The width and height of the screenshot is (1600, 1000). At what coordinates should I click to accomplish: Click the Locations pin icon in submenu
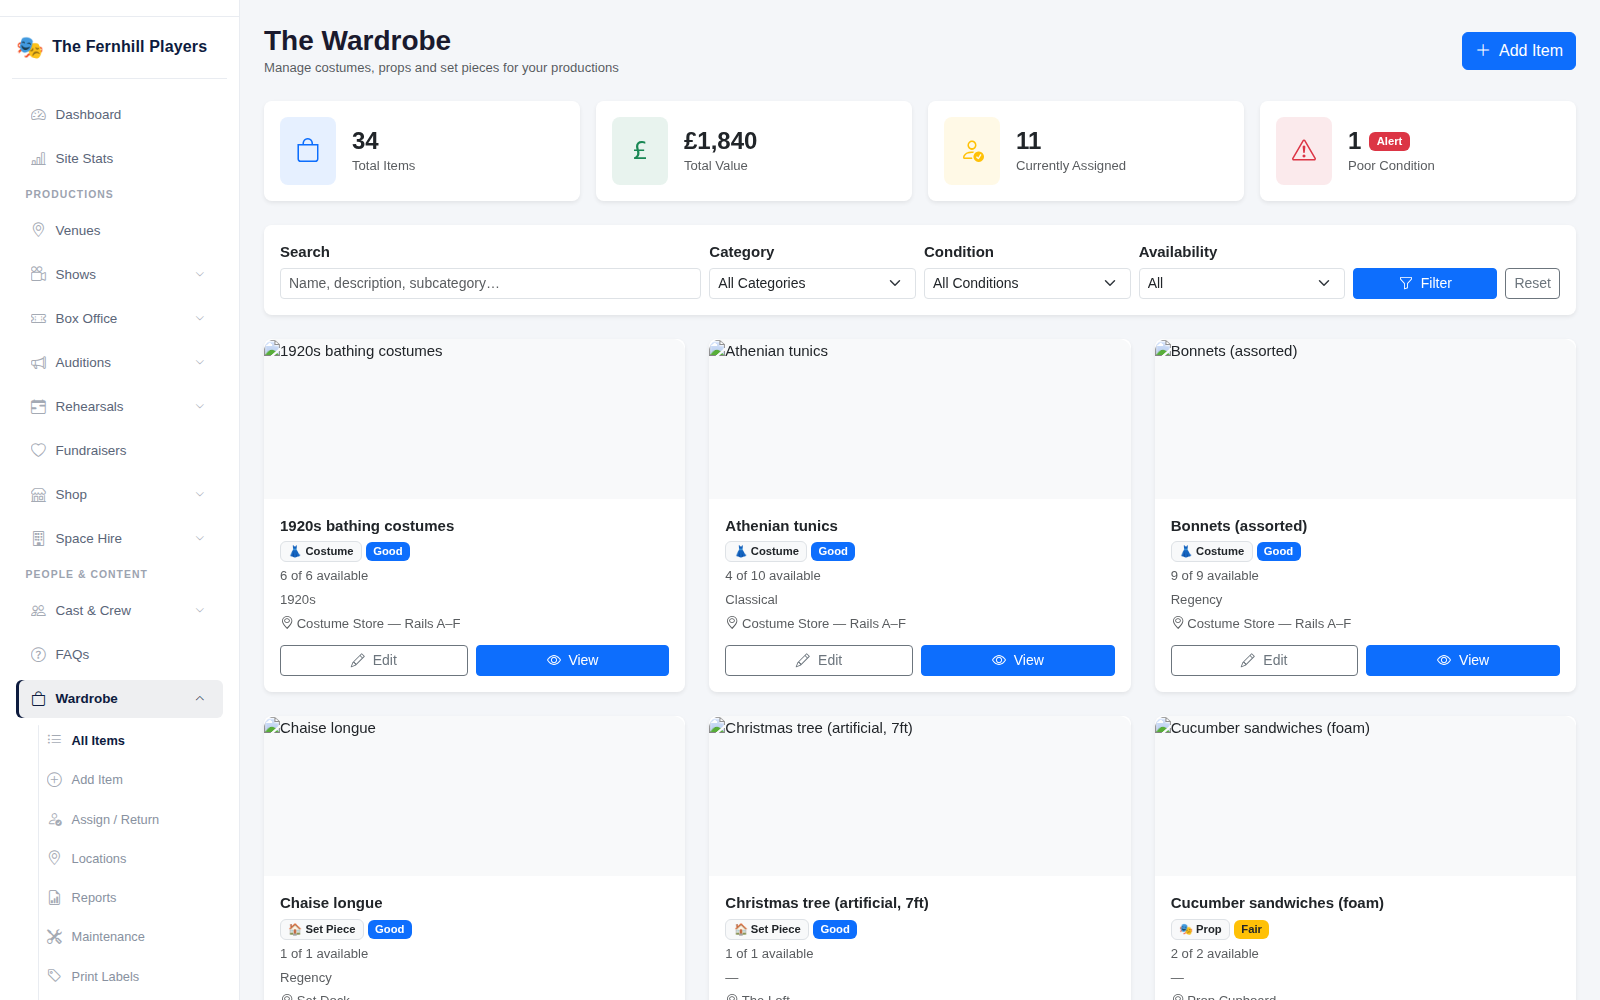coord(54,858)
